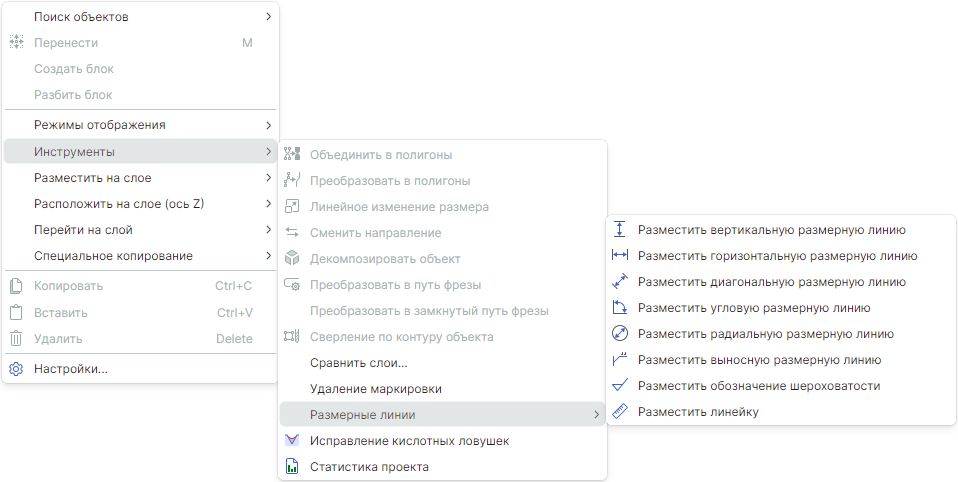Click the Создать блок menu item

click(141, 69)
